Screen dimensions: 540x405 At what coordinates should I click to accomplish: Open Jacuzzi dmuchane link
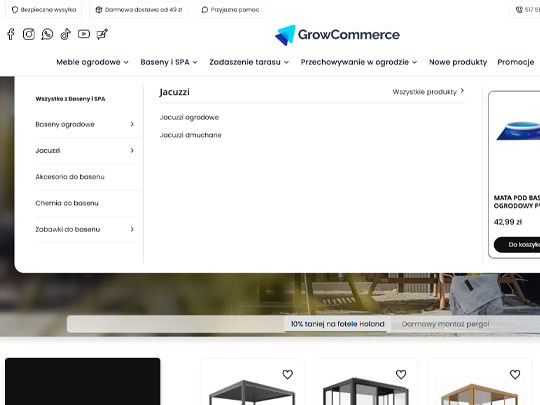[x=190, y=135]
